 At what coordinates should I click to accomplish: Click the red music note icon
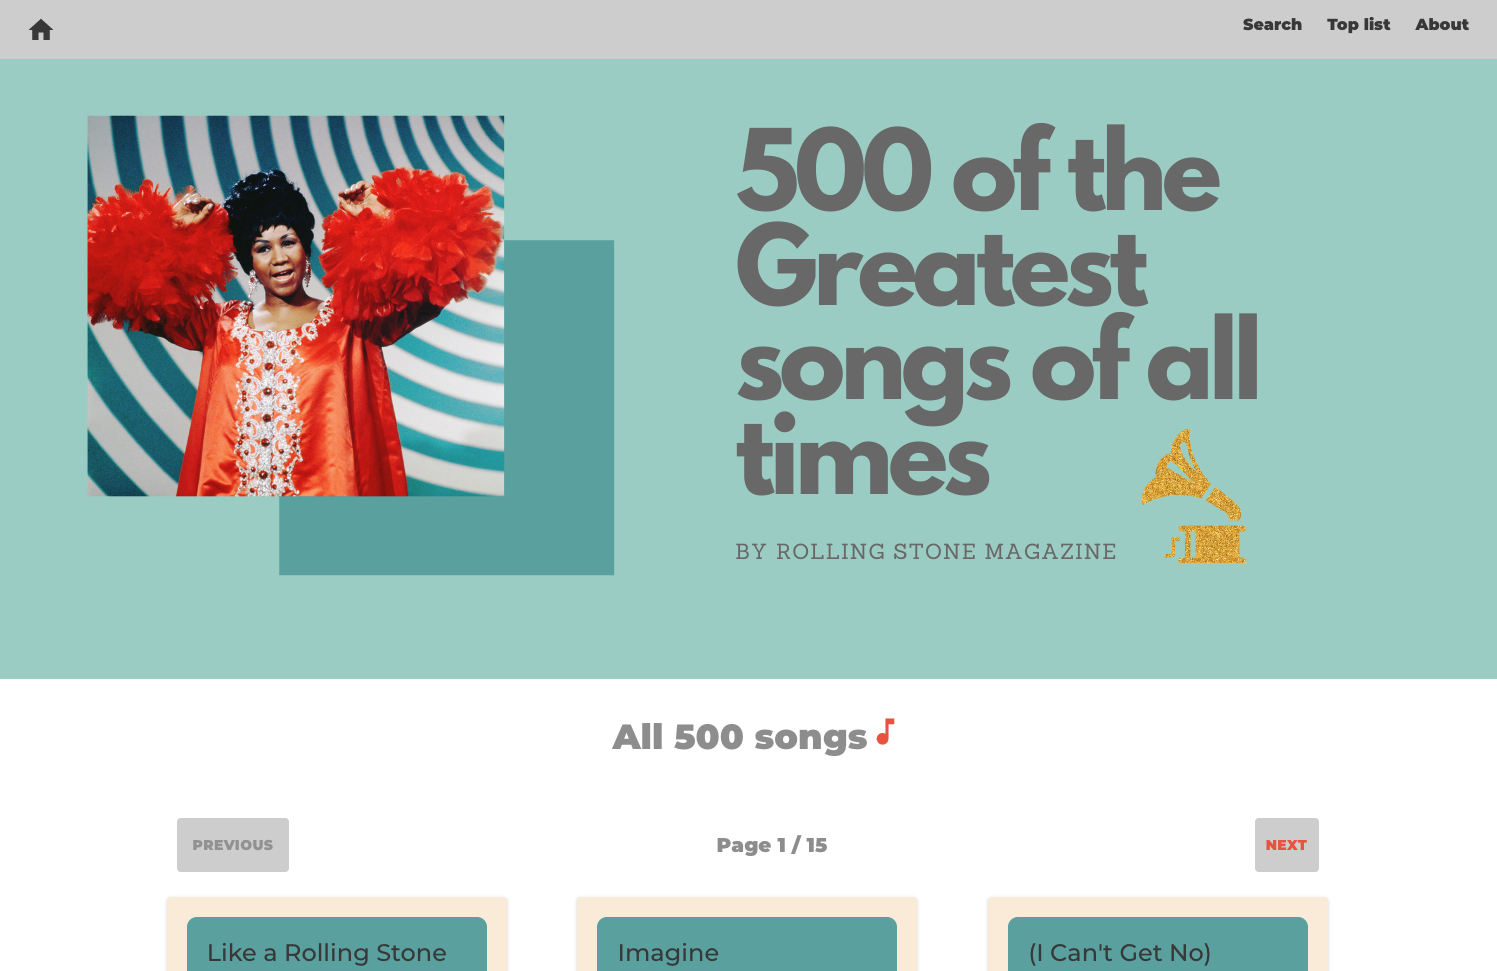[x=885, y=732]
